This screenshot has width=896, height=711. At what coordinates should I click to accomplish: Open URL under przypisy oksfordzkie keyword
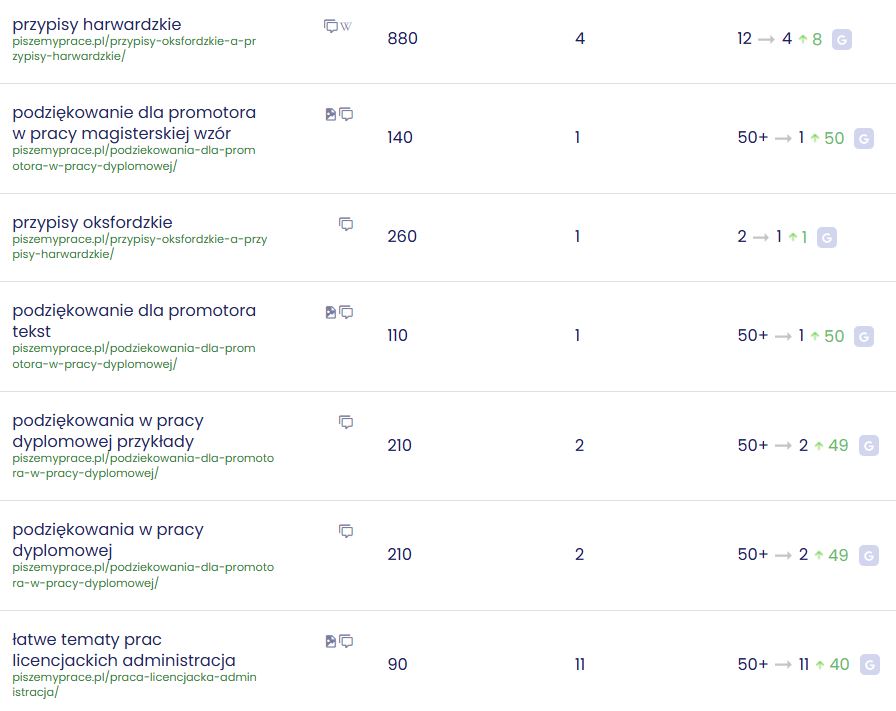[139, 246]
